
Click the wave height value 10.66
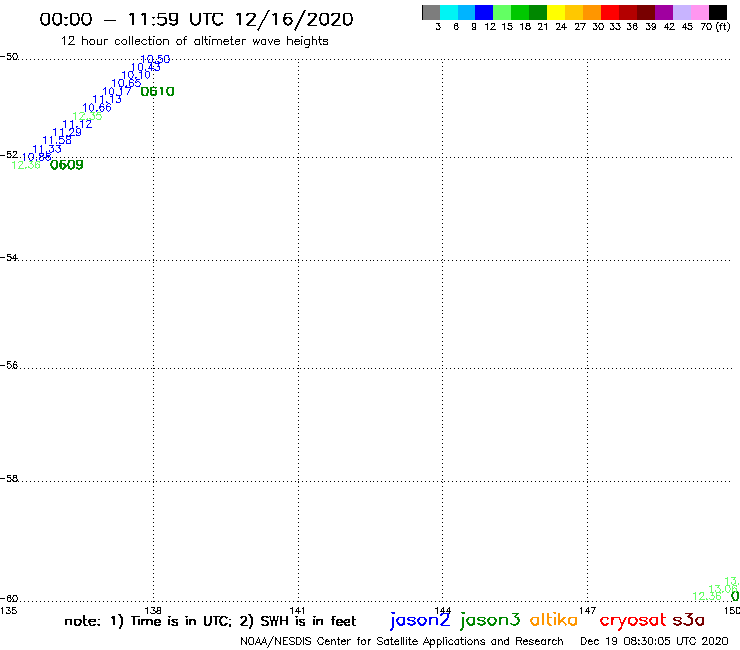(x=97, y=108)
